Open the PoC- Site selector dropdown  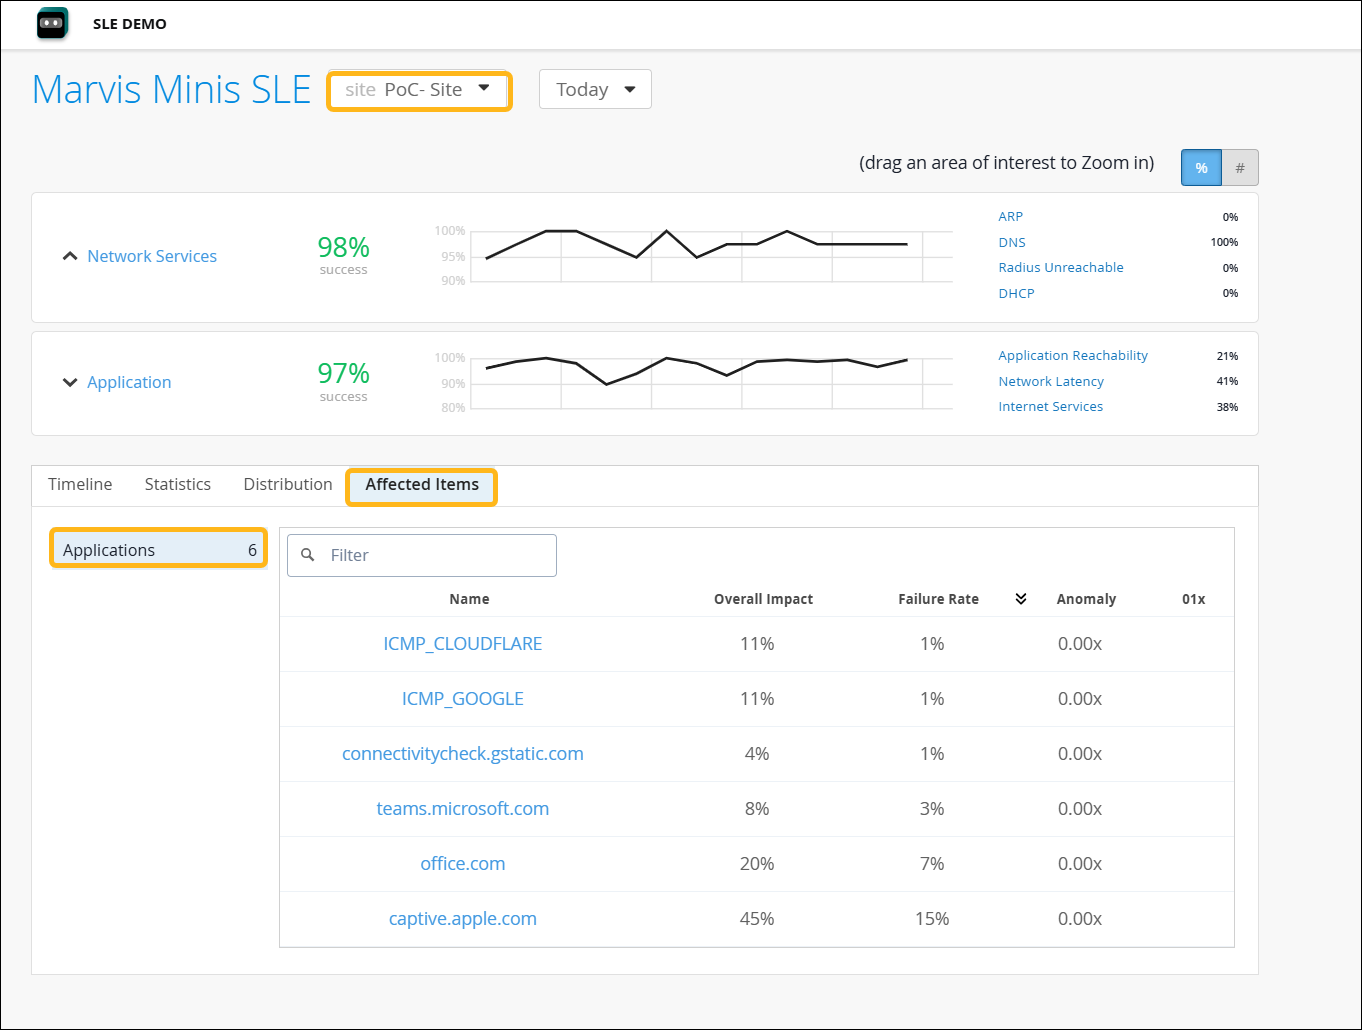[419, 89]
